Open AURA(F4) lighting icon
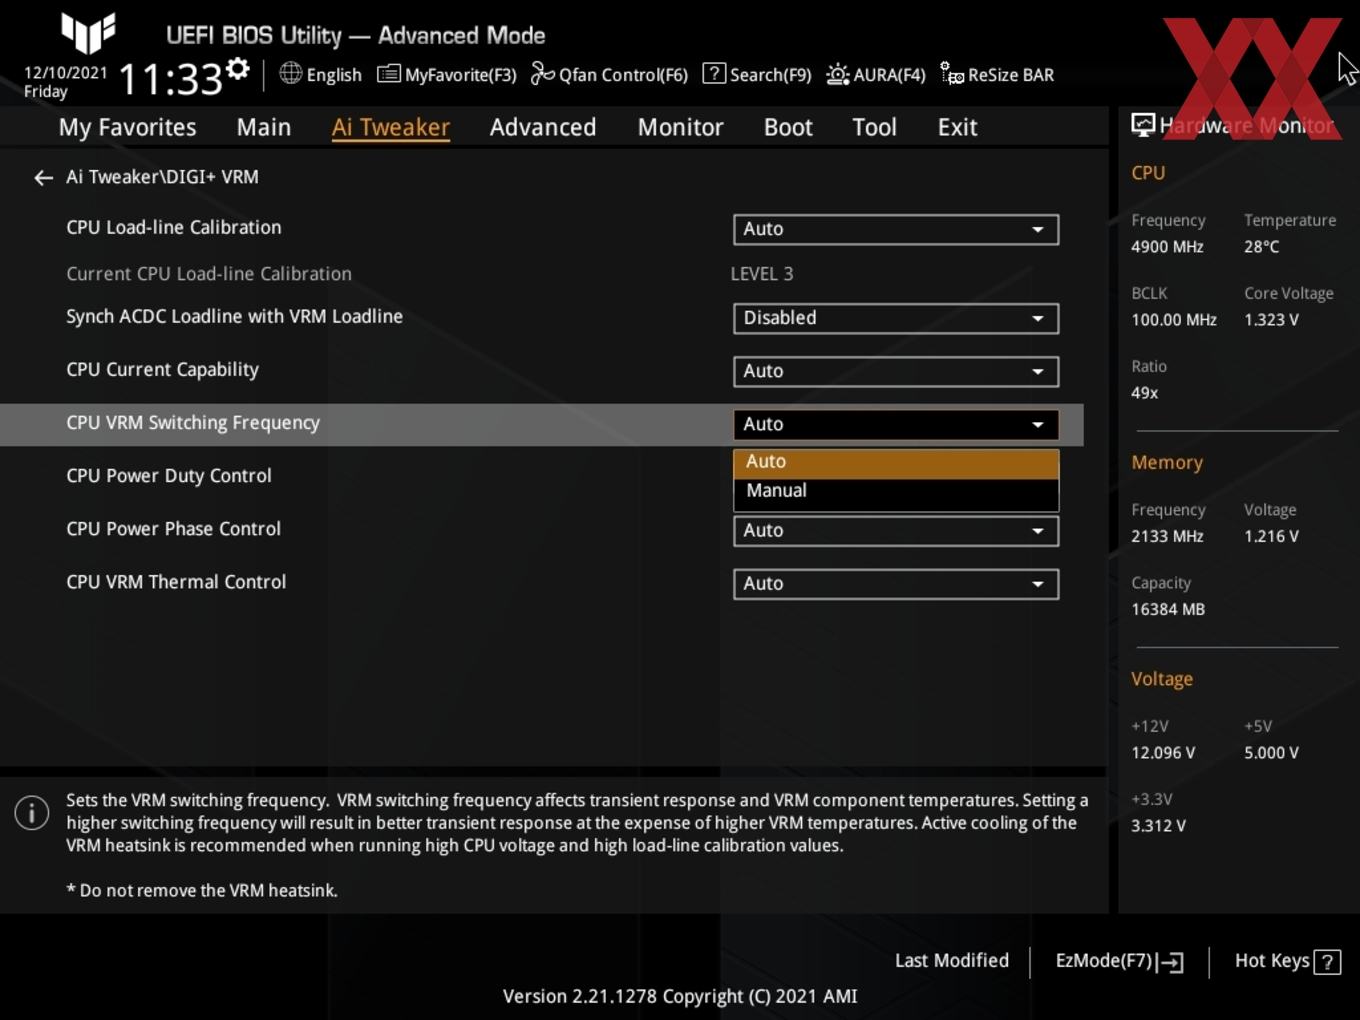 pos(837,74)
